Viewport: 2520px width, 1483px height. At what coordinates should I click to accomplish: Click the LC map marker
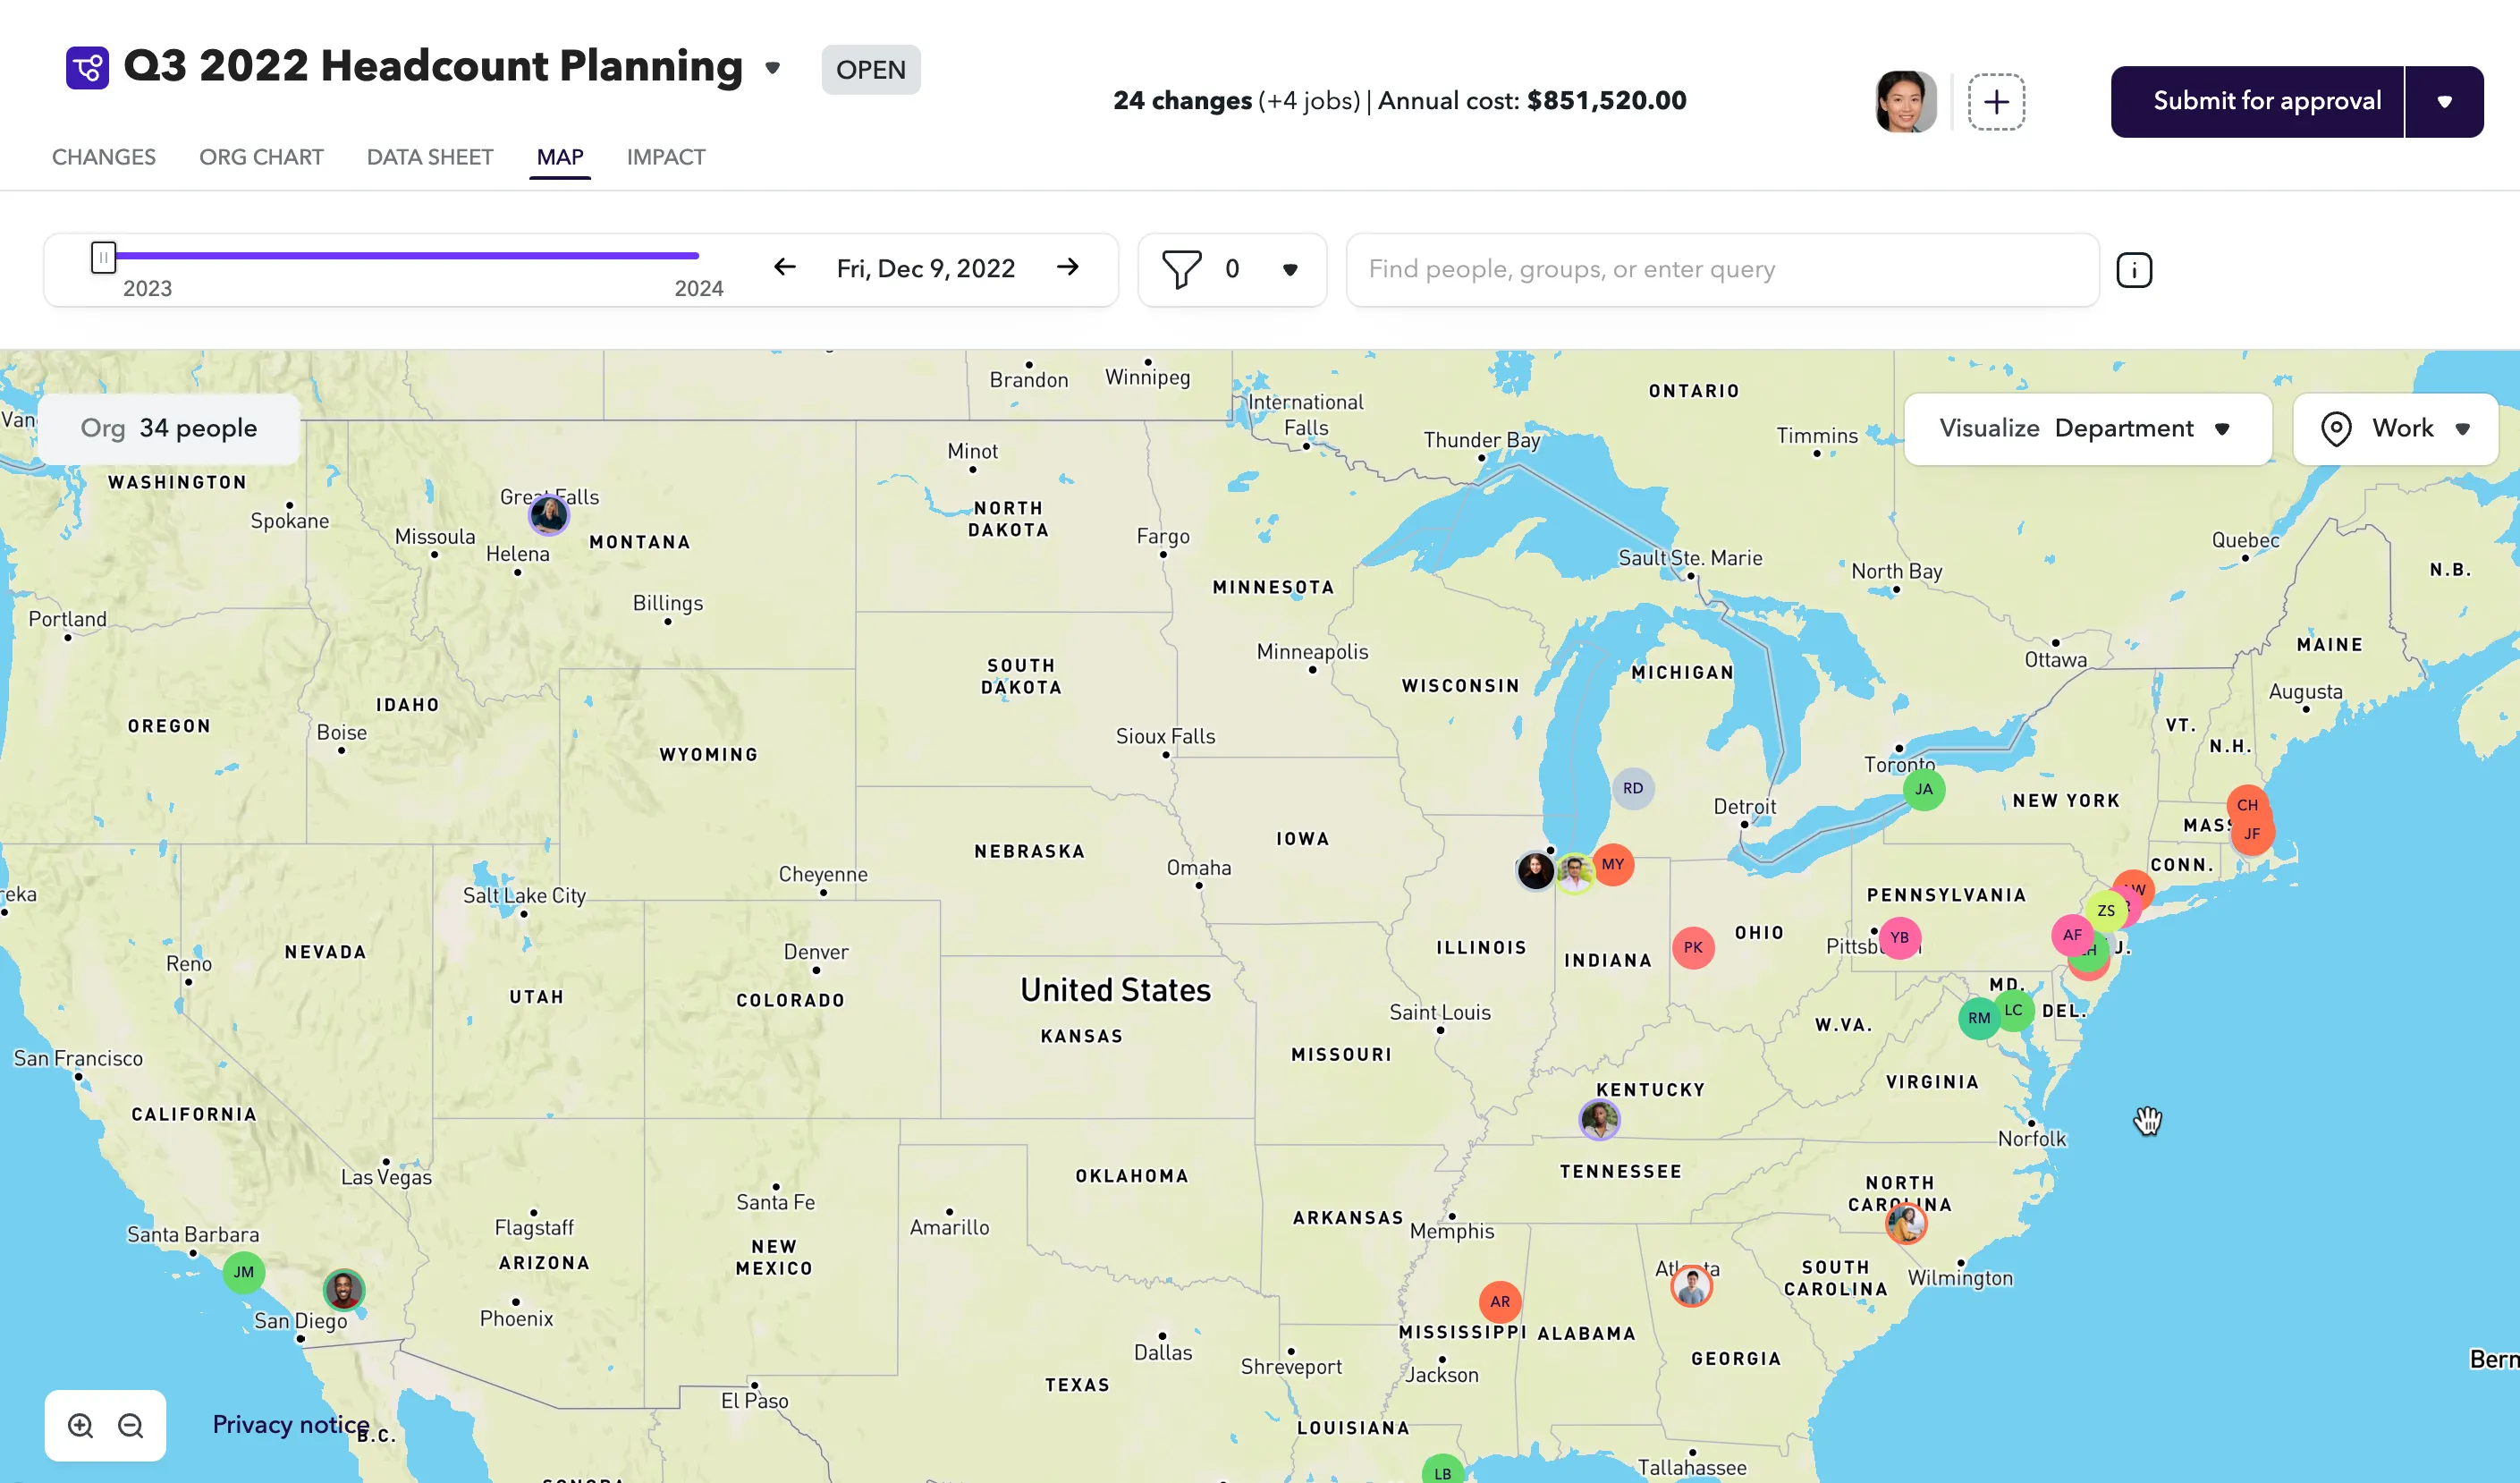[x=2013, y=1010]
